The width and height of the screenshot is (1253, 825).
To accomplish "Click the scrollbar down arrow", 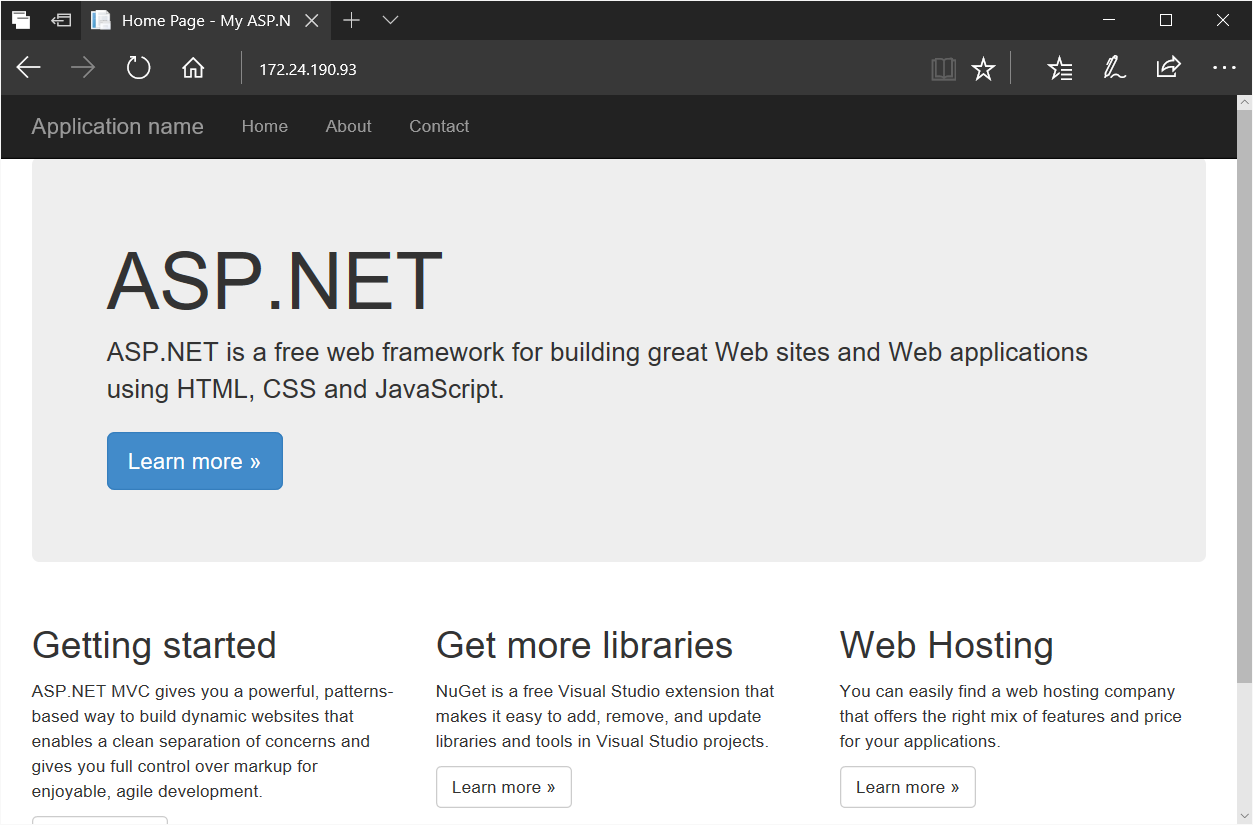I will [1244, 816].
